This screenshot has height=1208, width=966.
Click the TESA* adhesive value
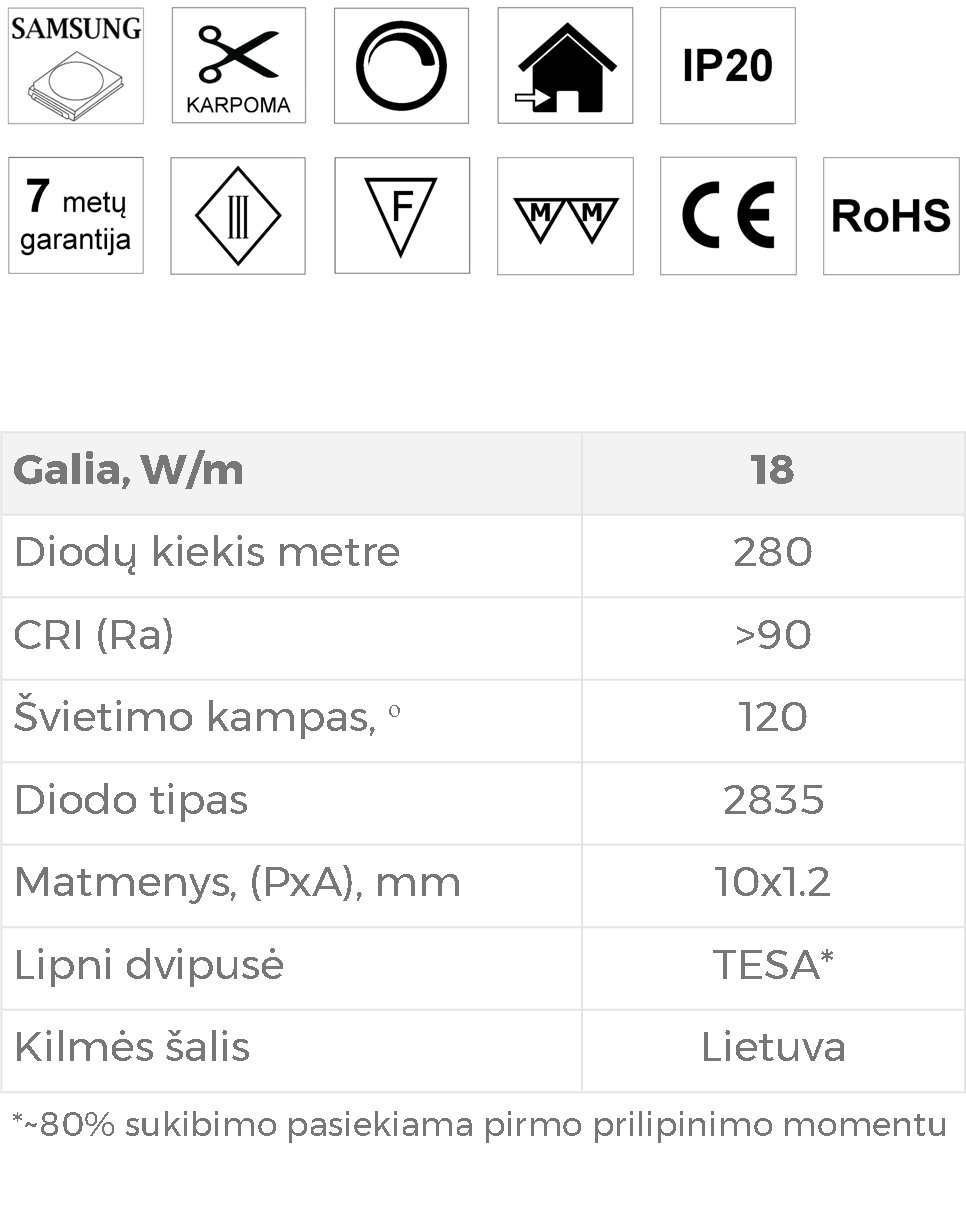[773, 965]
